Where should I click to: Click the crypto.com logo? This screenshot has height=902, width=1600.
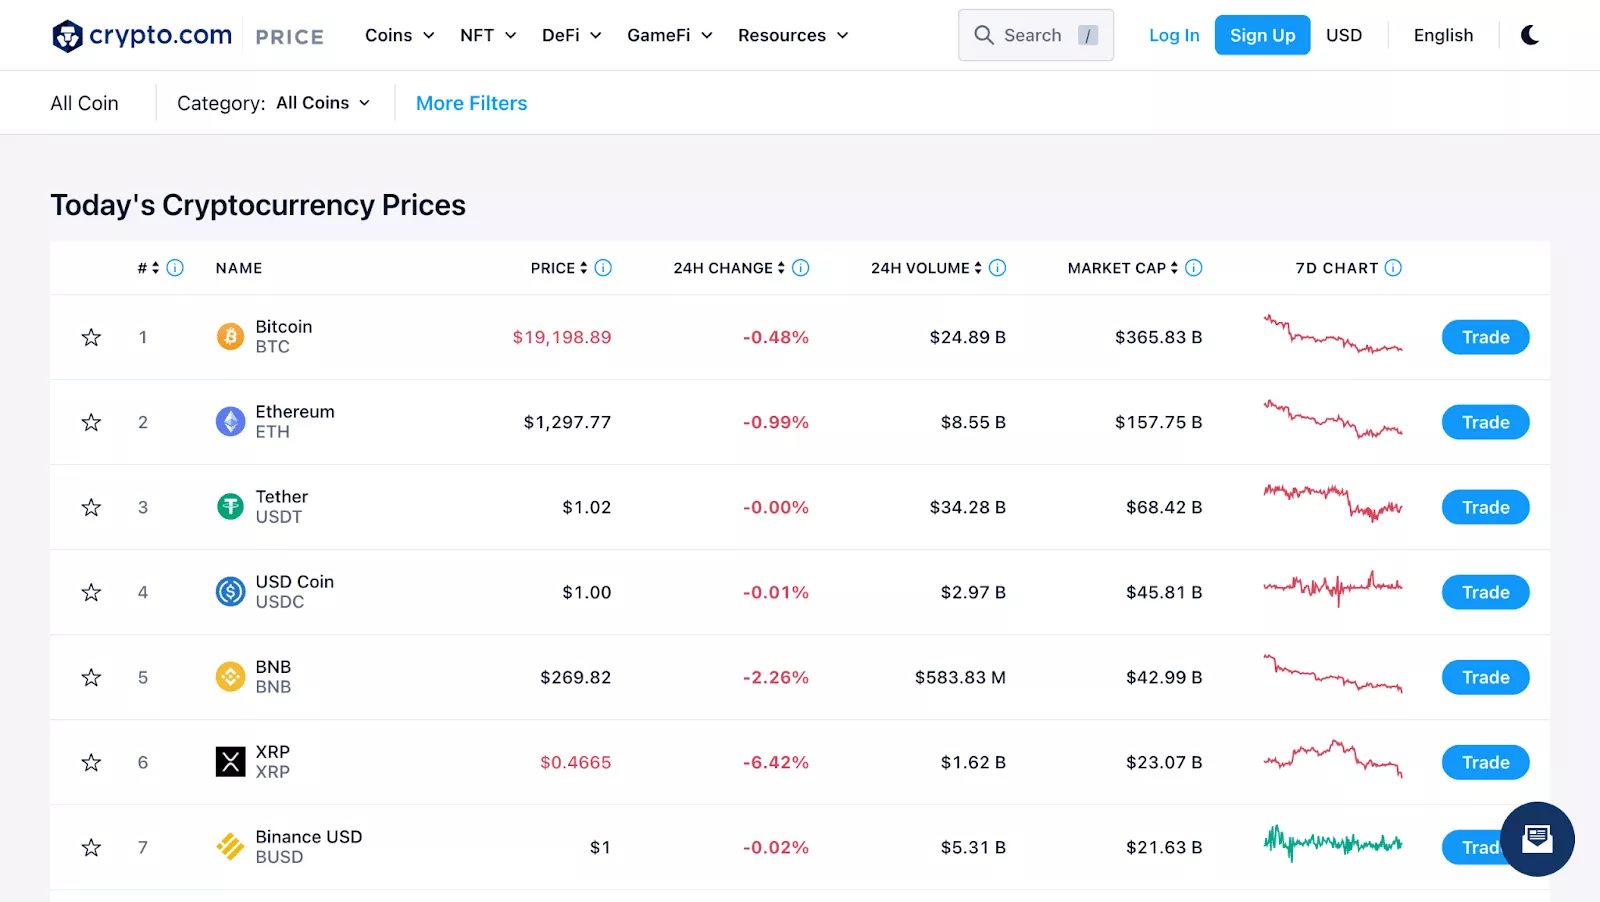pyautogui.click(x=141, y=36)
